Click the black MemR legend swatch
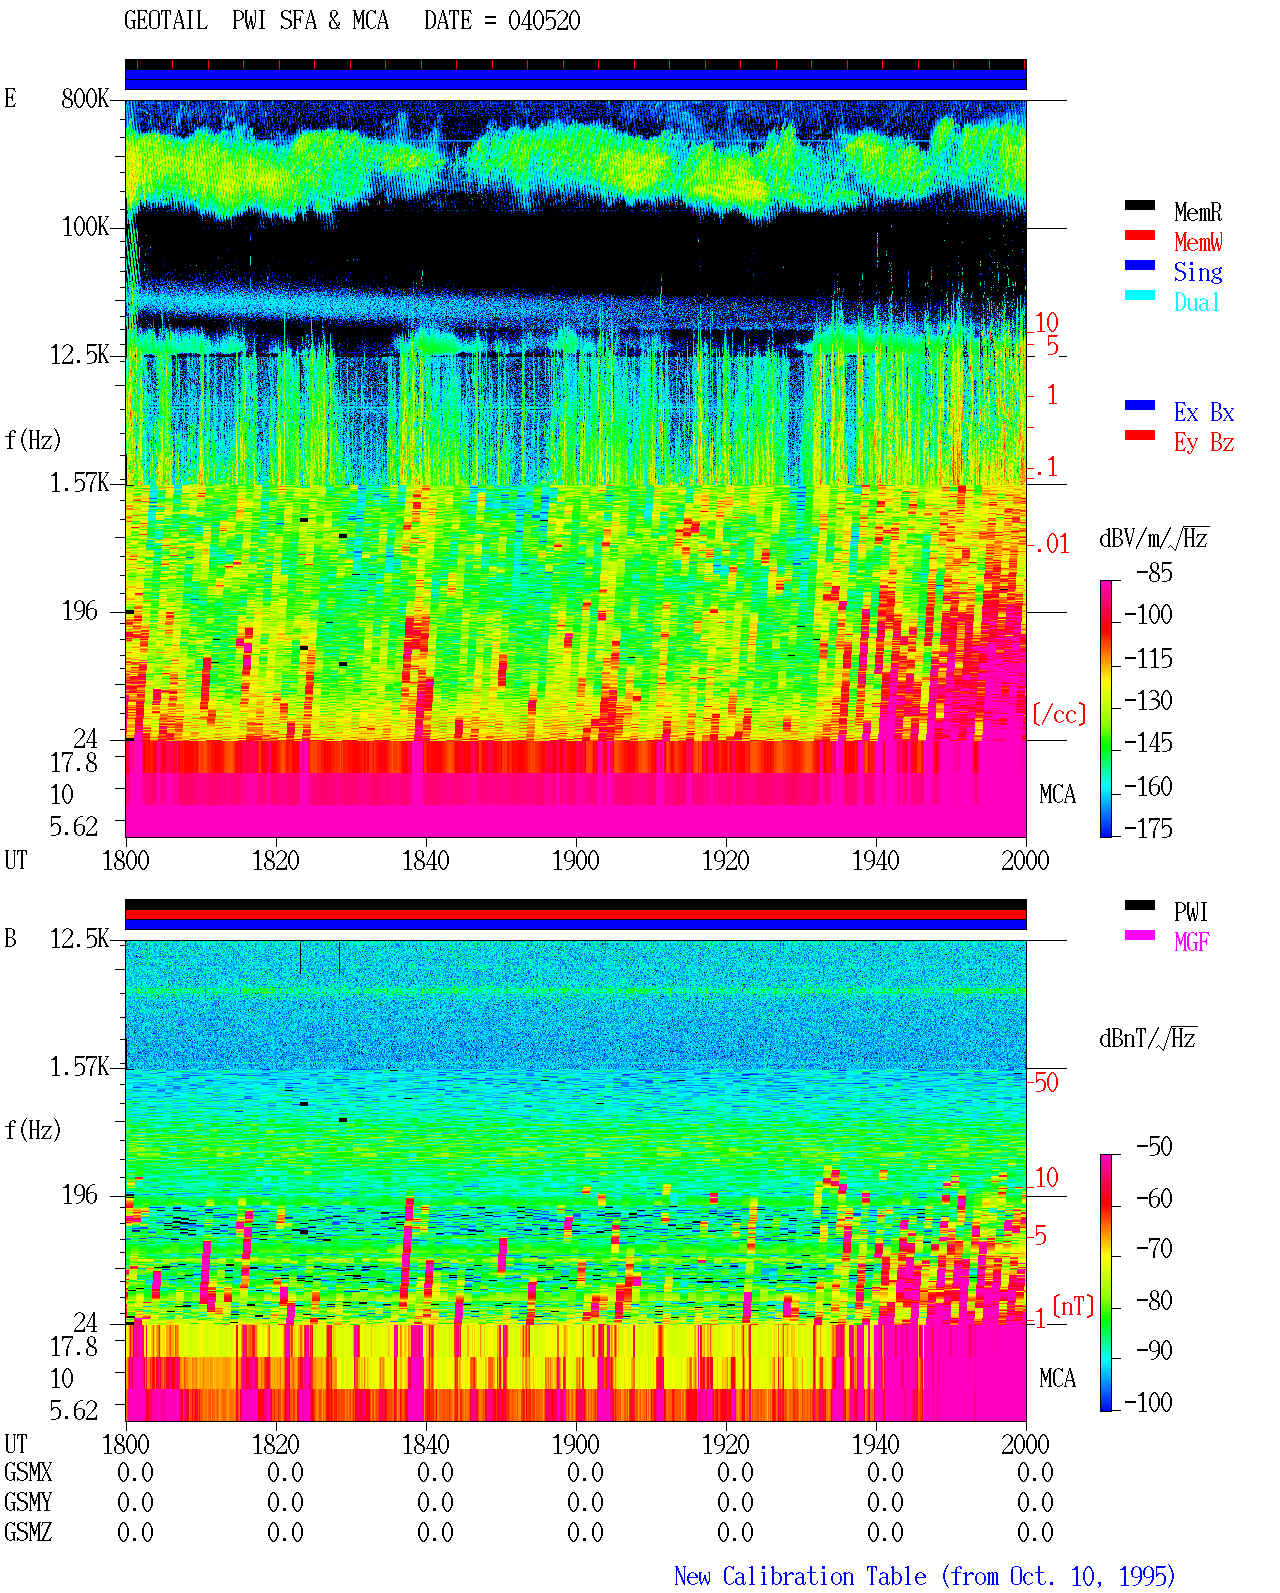 [x=1139, y=205]
